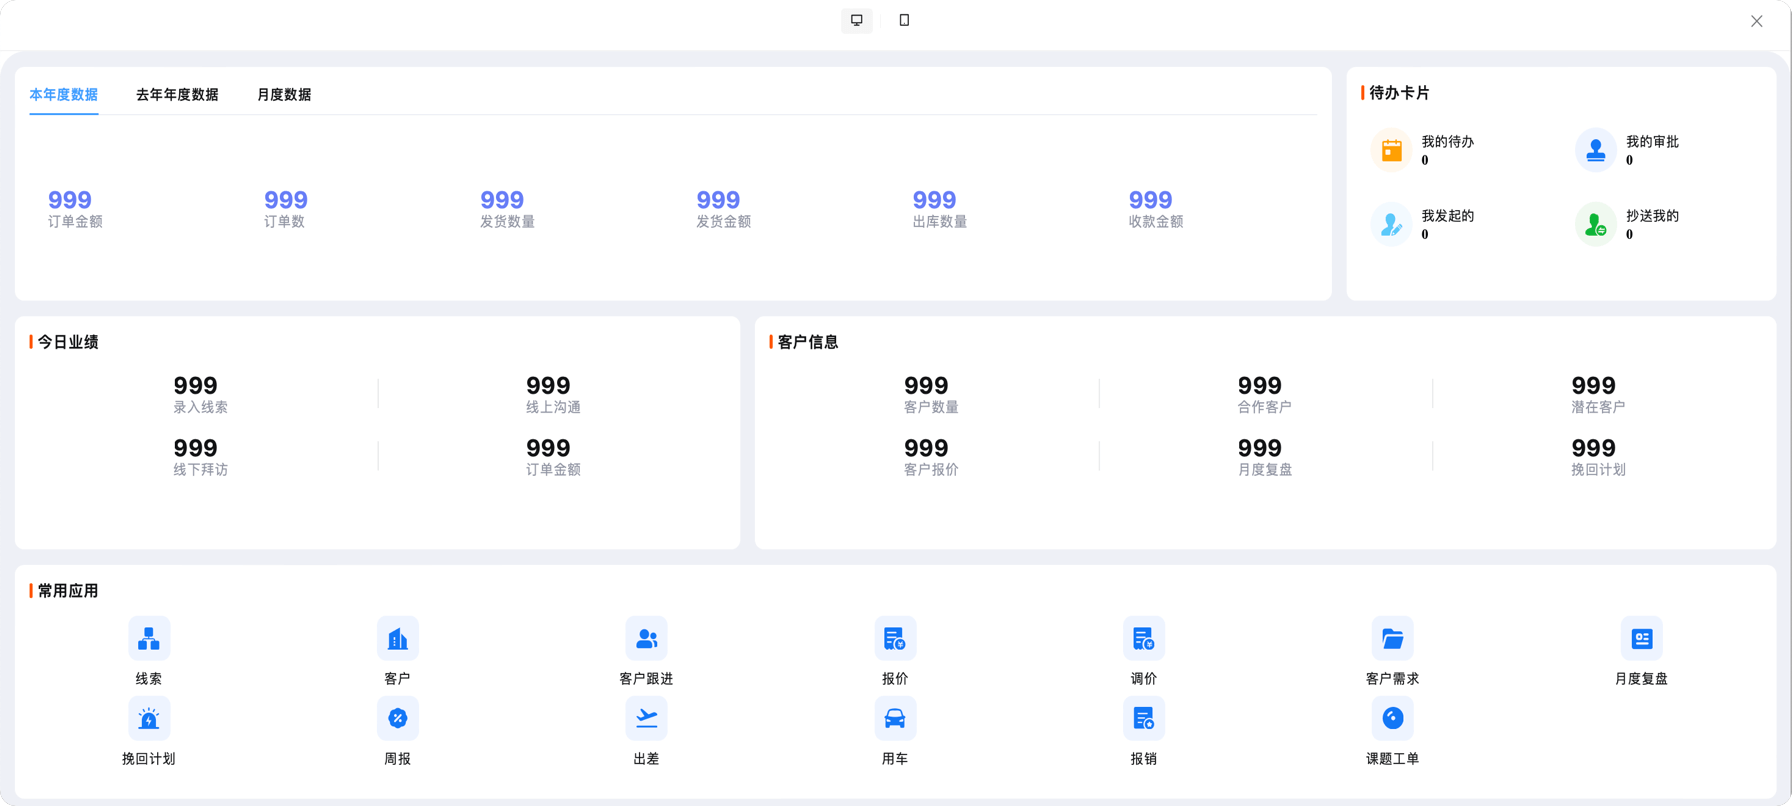This screenshot has height=806, width=1792.
Task: Click the 调价 price adjustment icon
Action: tap(1143, 639)
